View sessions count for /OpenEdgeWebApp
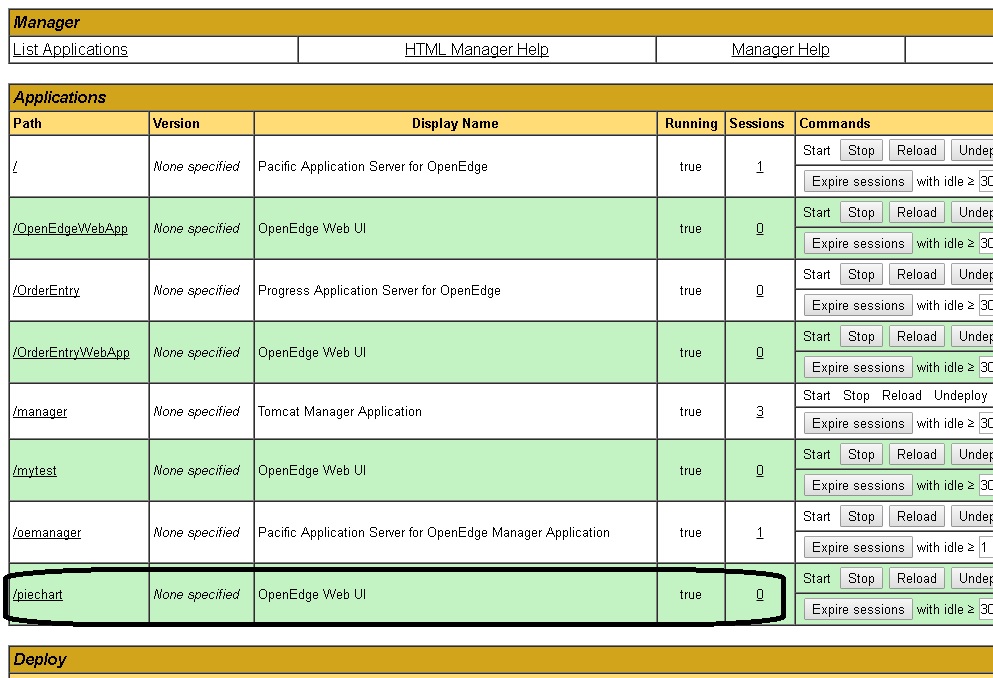 click(x=759, y=229)
